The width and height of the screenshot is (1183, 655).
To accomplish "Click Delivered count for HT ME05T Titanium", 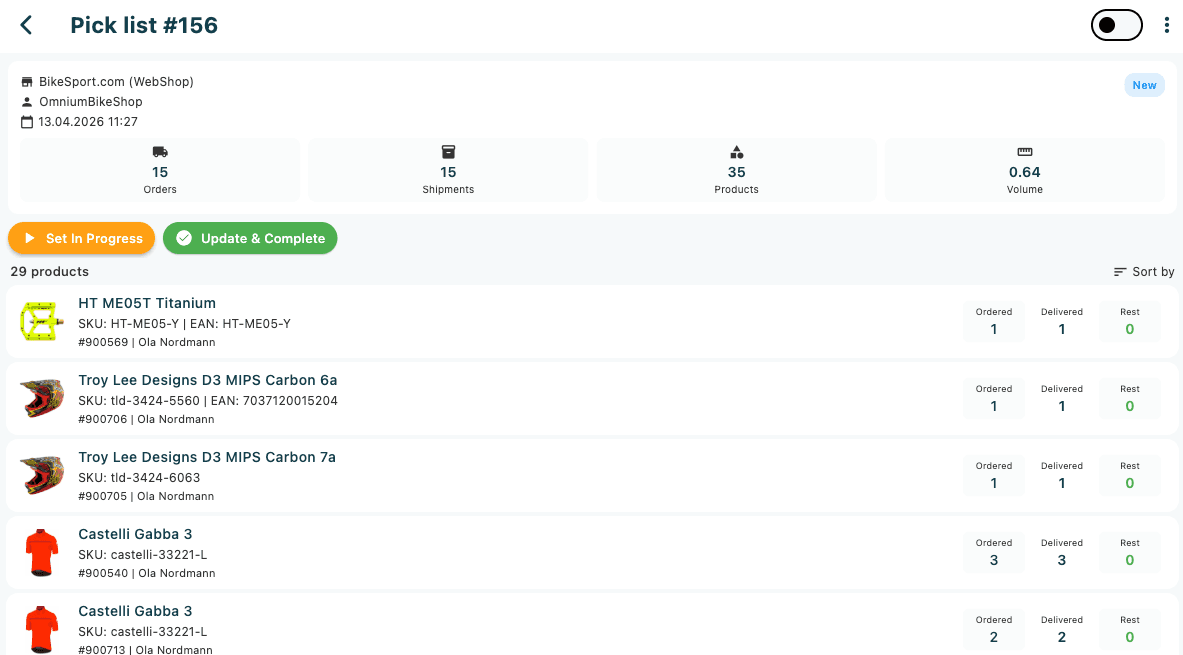I will click(x=1062, y=321).
